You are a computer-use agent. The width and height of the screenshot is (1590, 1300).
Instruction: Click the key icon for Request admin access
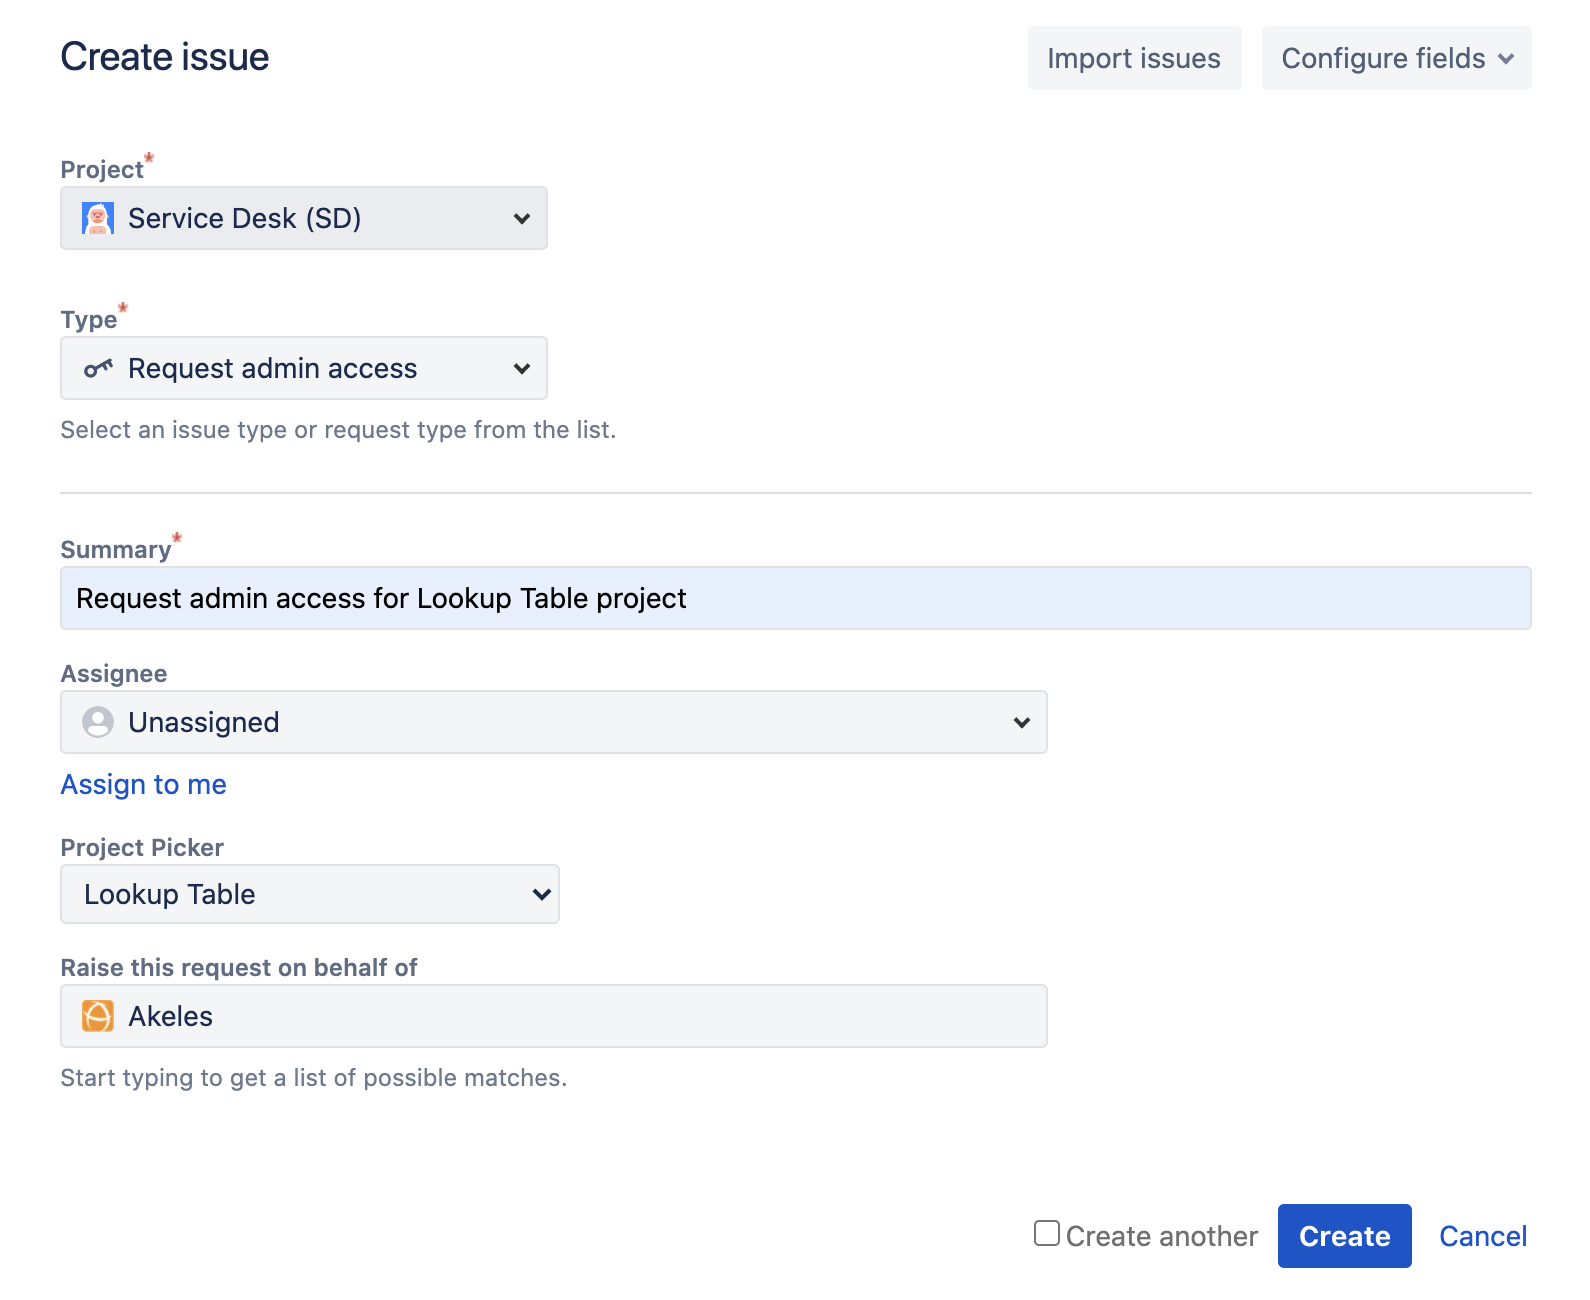98,369
